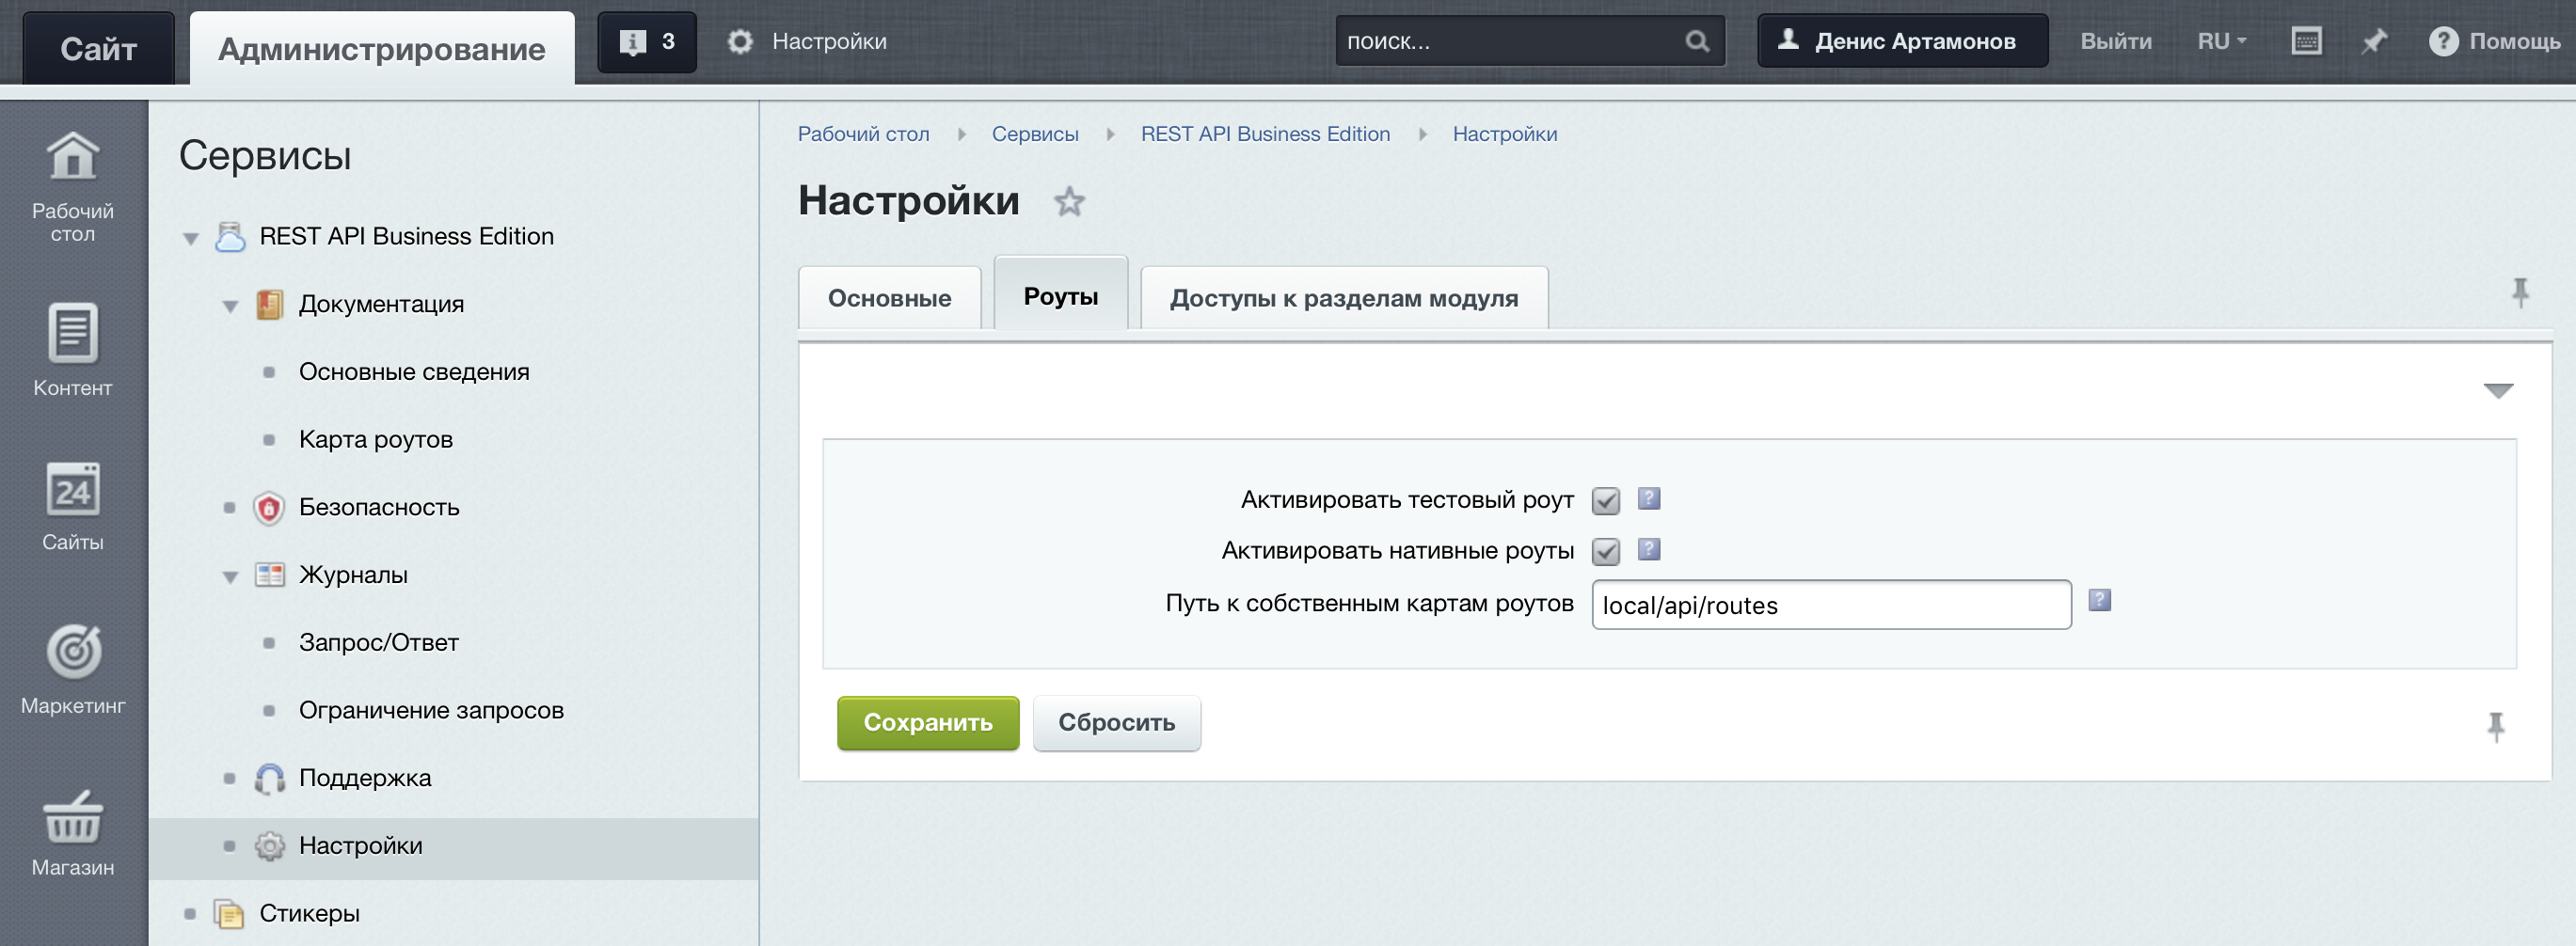This screenshot has width=2576, height=946.
Task: Collapse the REST API Business Edition tree
Action: pos(191,238)
